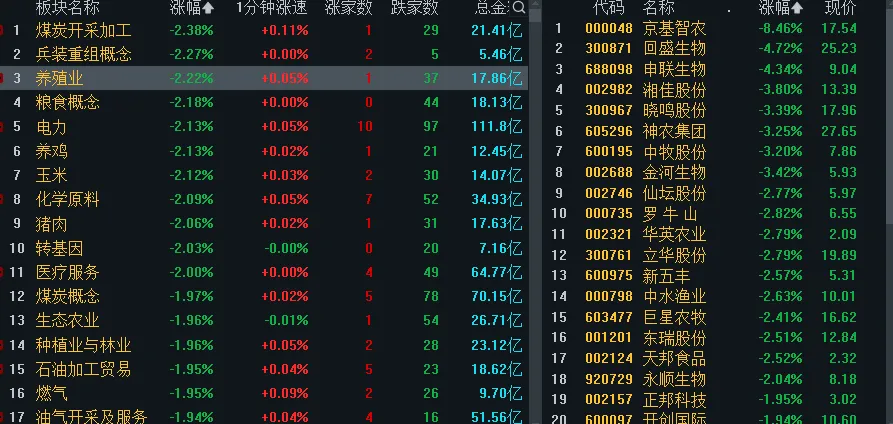Click the 19.89 current price cell
The height and width of the screenshot is (424, 893).
point(839,255)
